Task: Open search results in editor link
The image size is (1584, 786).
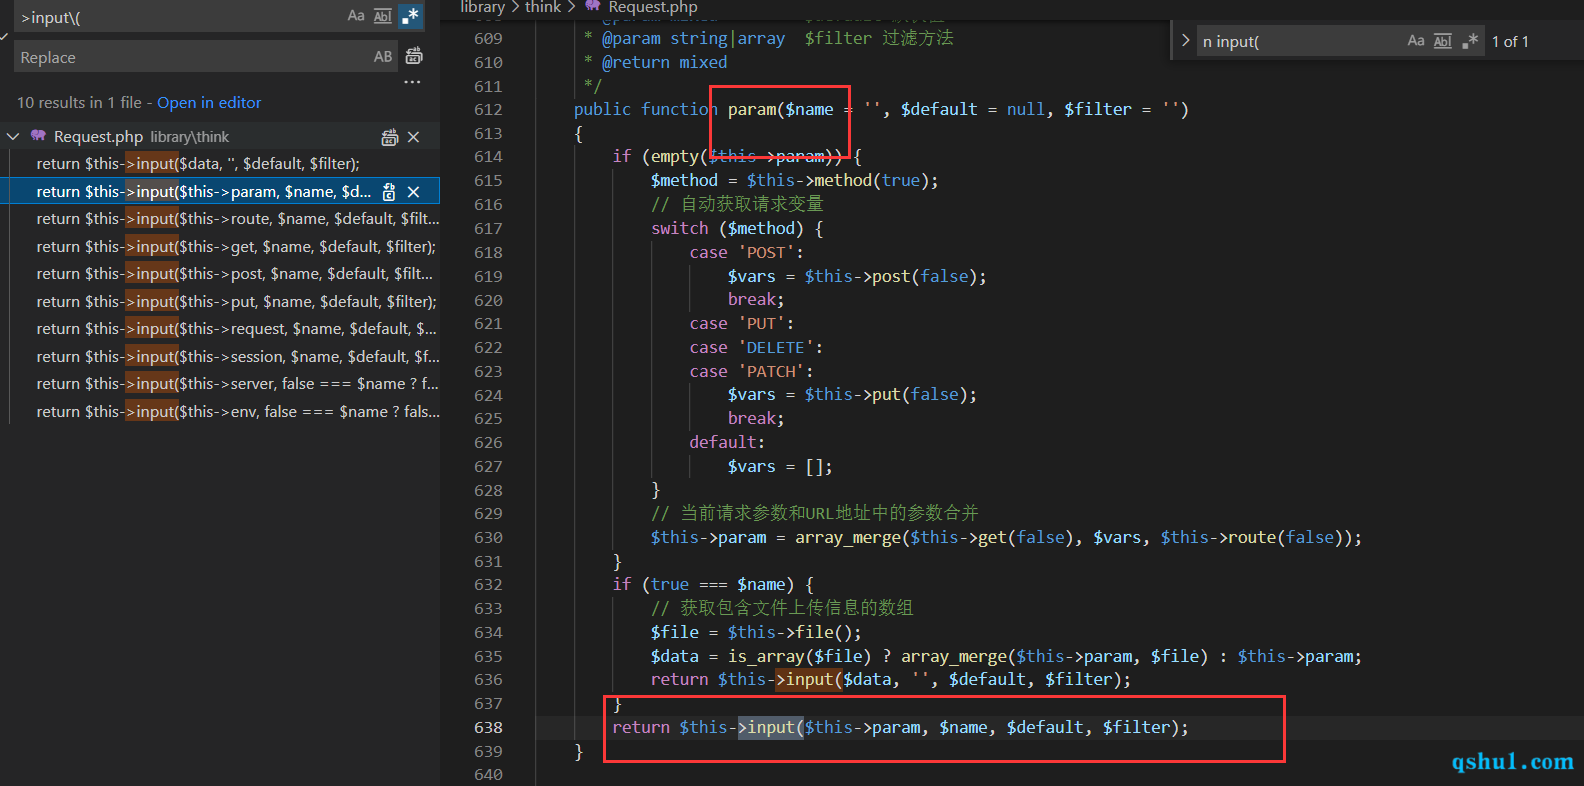Action: [x=209, y=102]
